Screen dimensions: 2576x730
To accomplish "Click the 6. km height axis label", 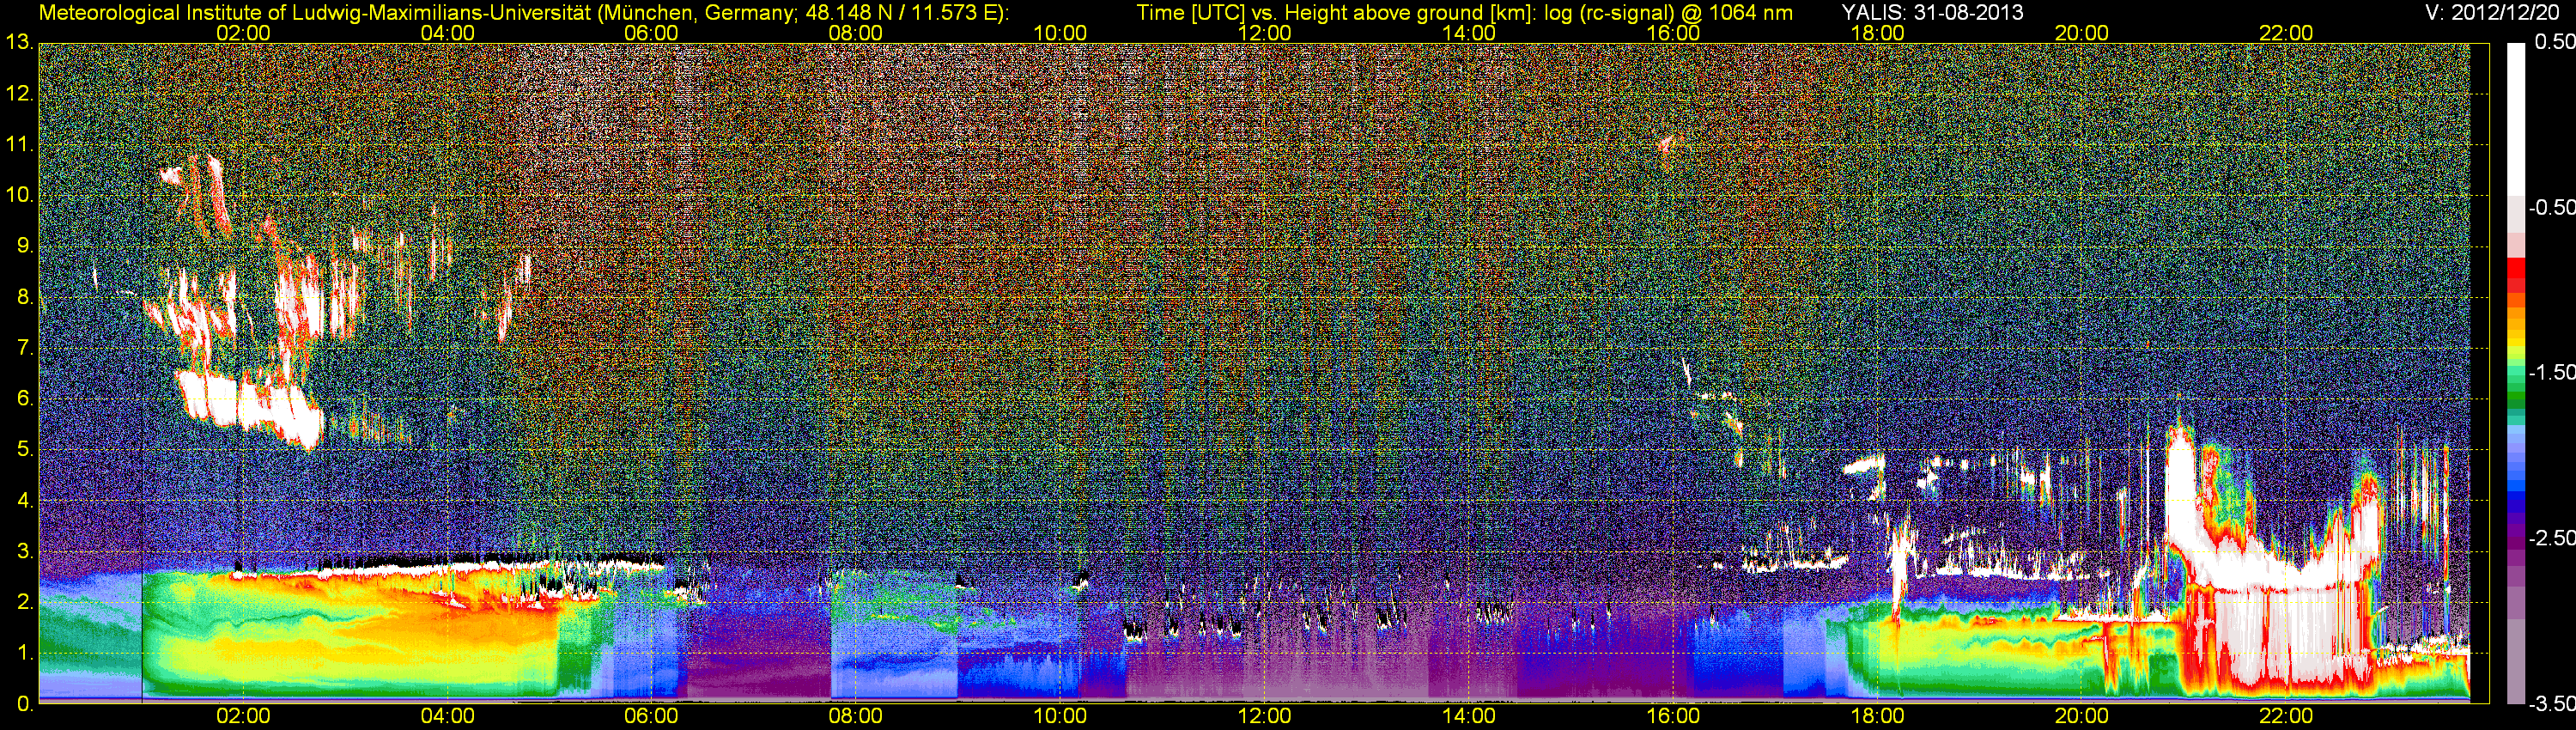I will tap(24, 399).
